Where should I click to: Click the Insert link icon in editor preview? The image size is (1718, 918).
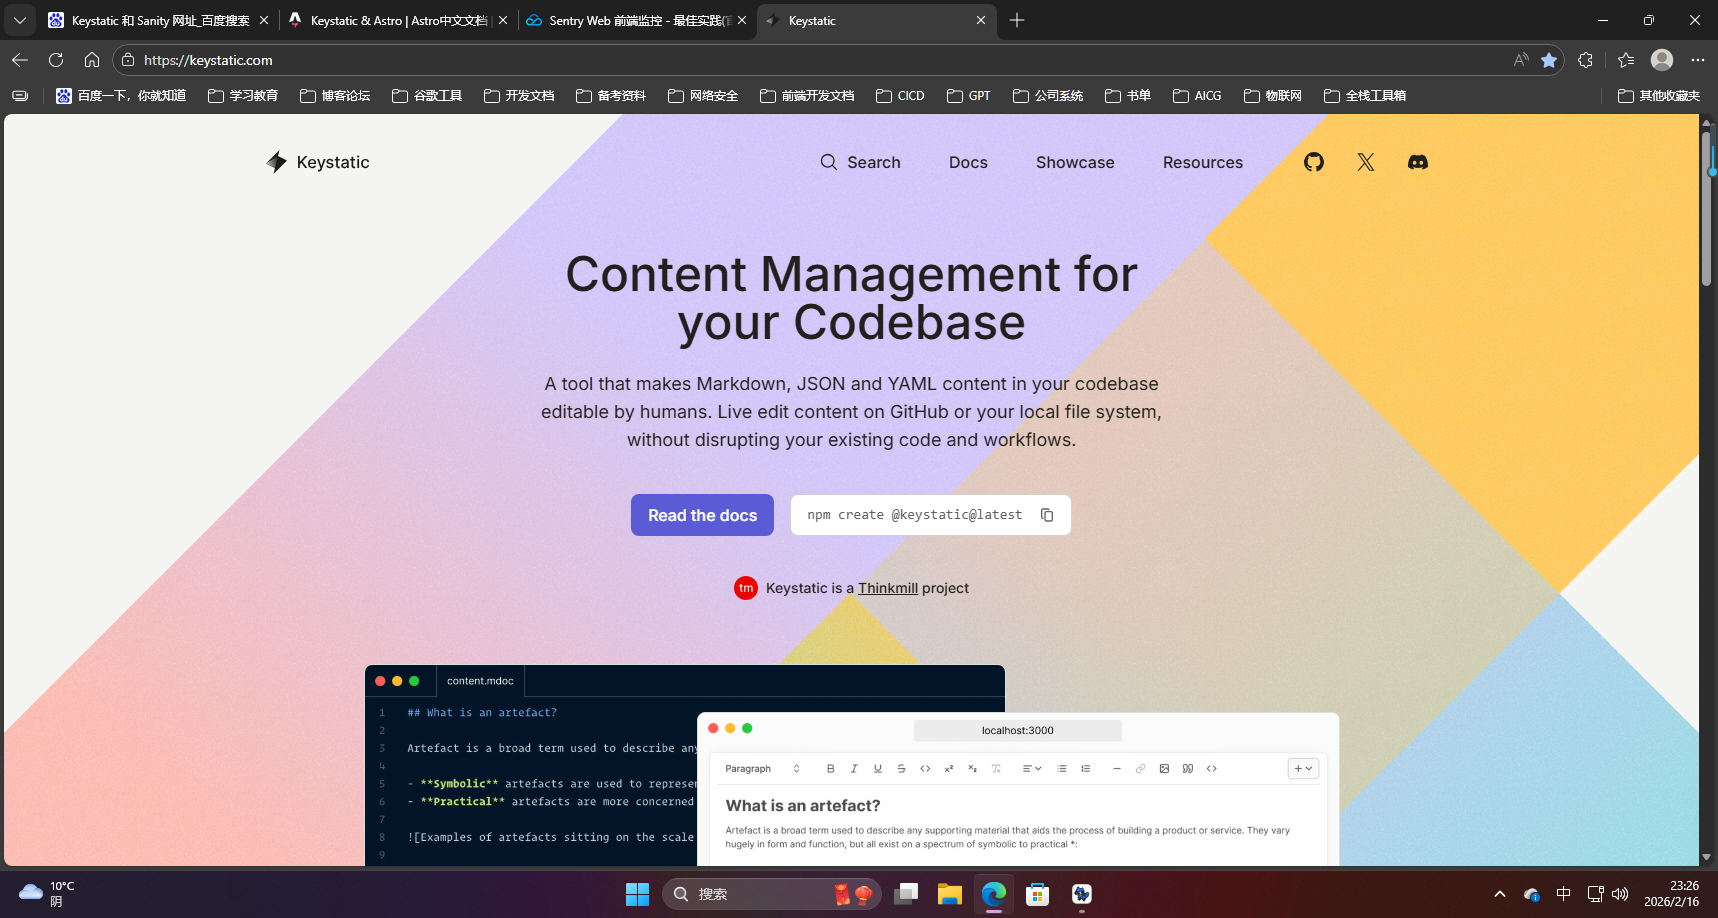(x=1140, y=769)
